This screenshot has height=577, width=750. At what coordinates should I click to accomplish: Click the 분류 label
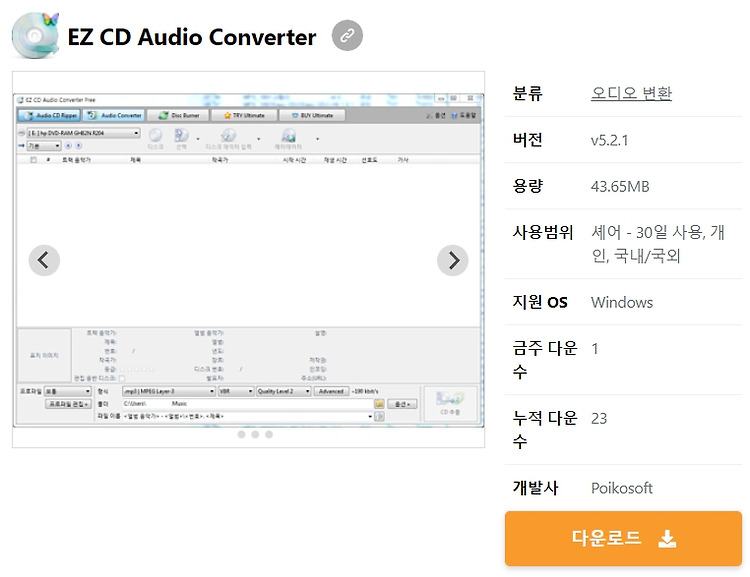pos(528,93)
